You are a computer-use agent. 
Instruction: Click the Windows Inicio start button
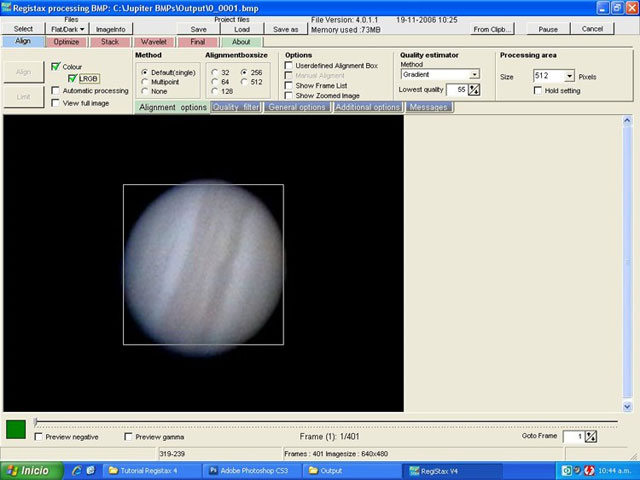click(28, 470)
